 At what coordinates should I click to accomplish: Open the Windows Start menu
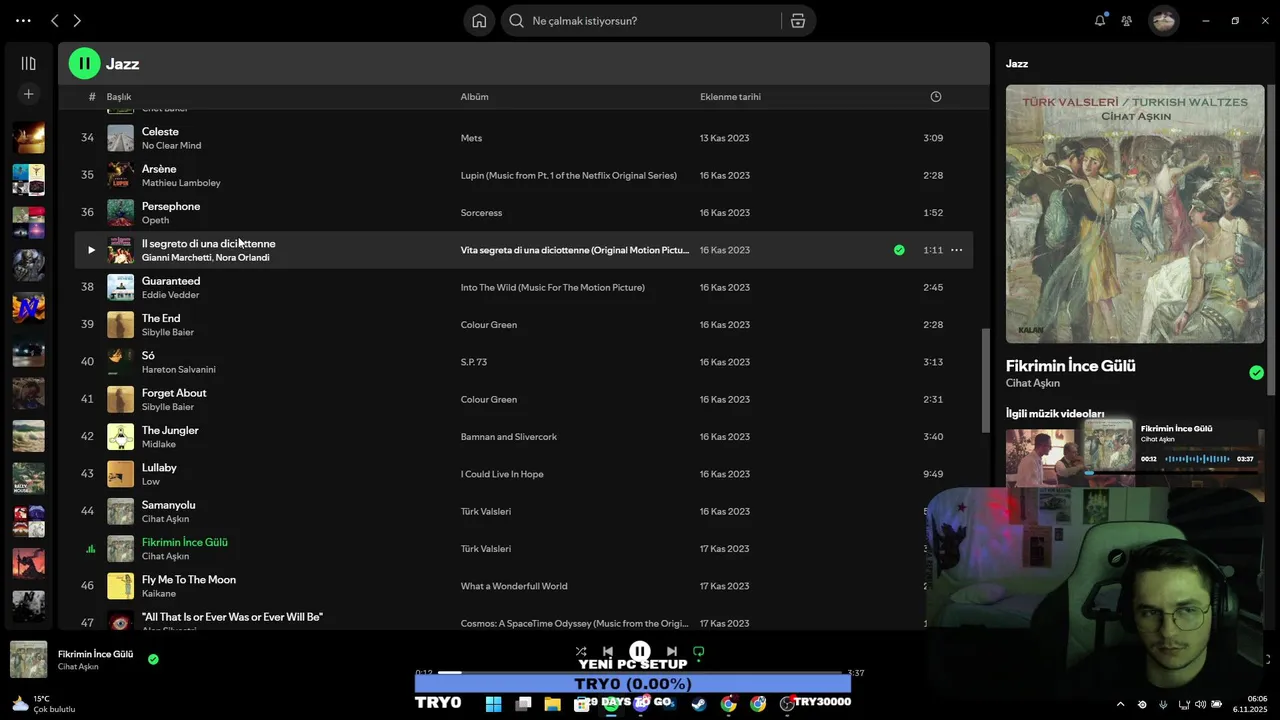pos(493,704)
